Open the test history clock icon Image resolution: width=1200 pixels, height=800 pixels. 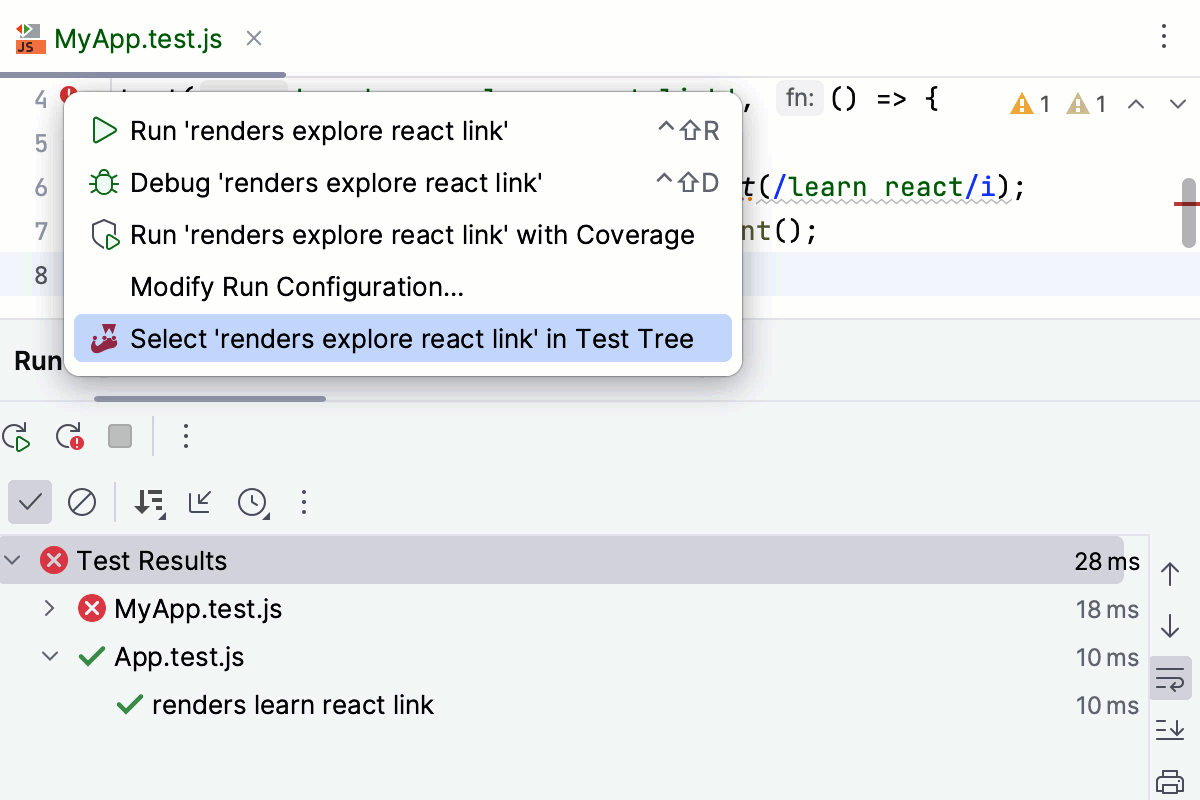(x=253, y=503)
